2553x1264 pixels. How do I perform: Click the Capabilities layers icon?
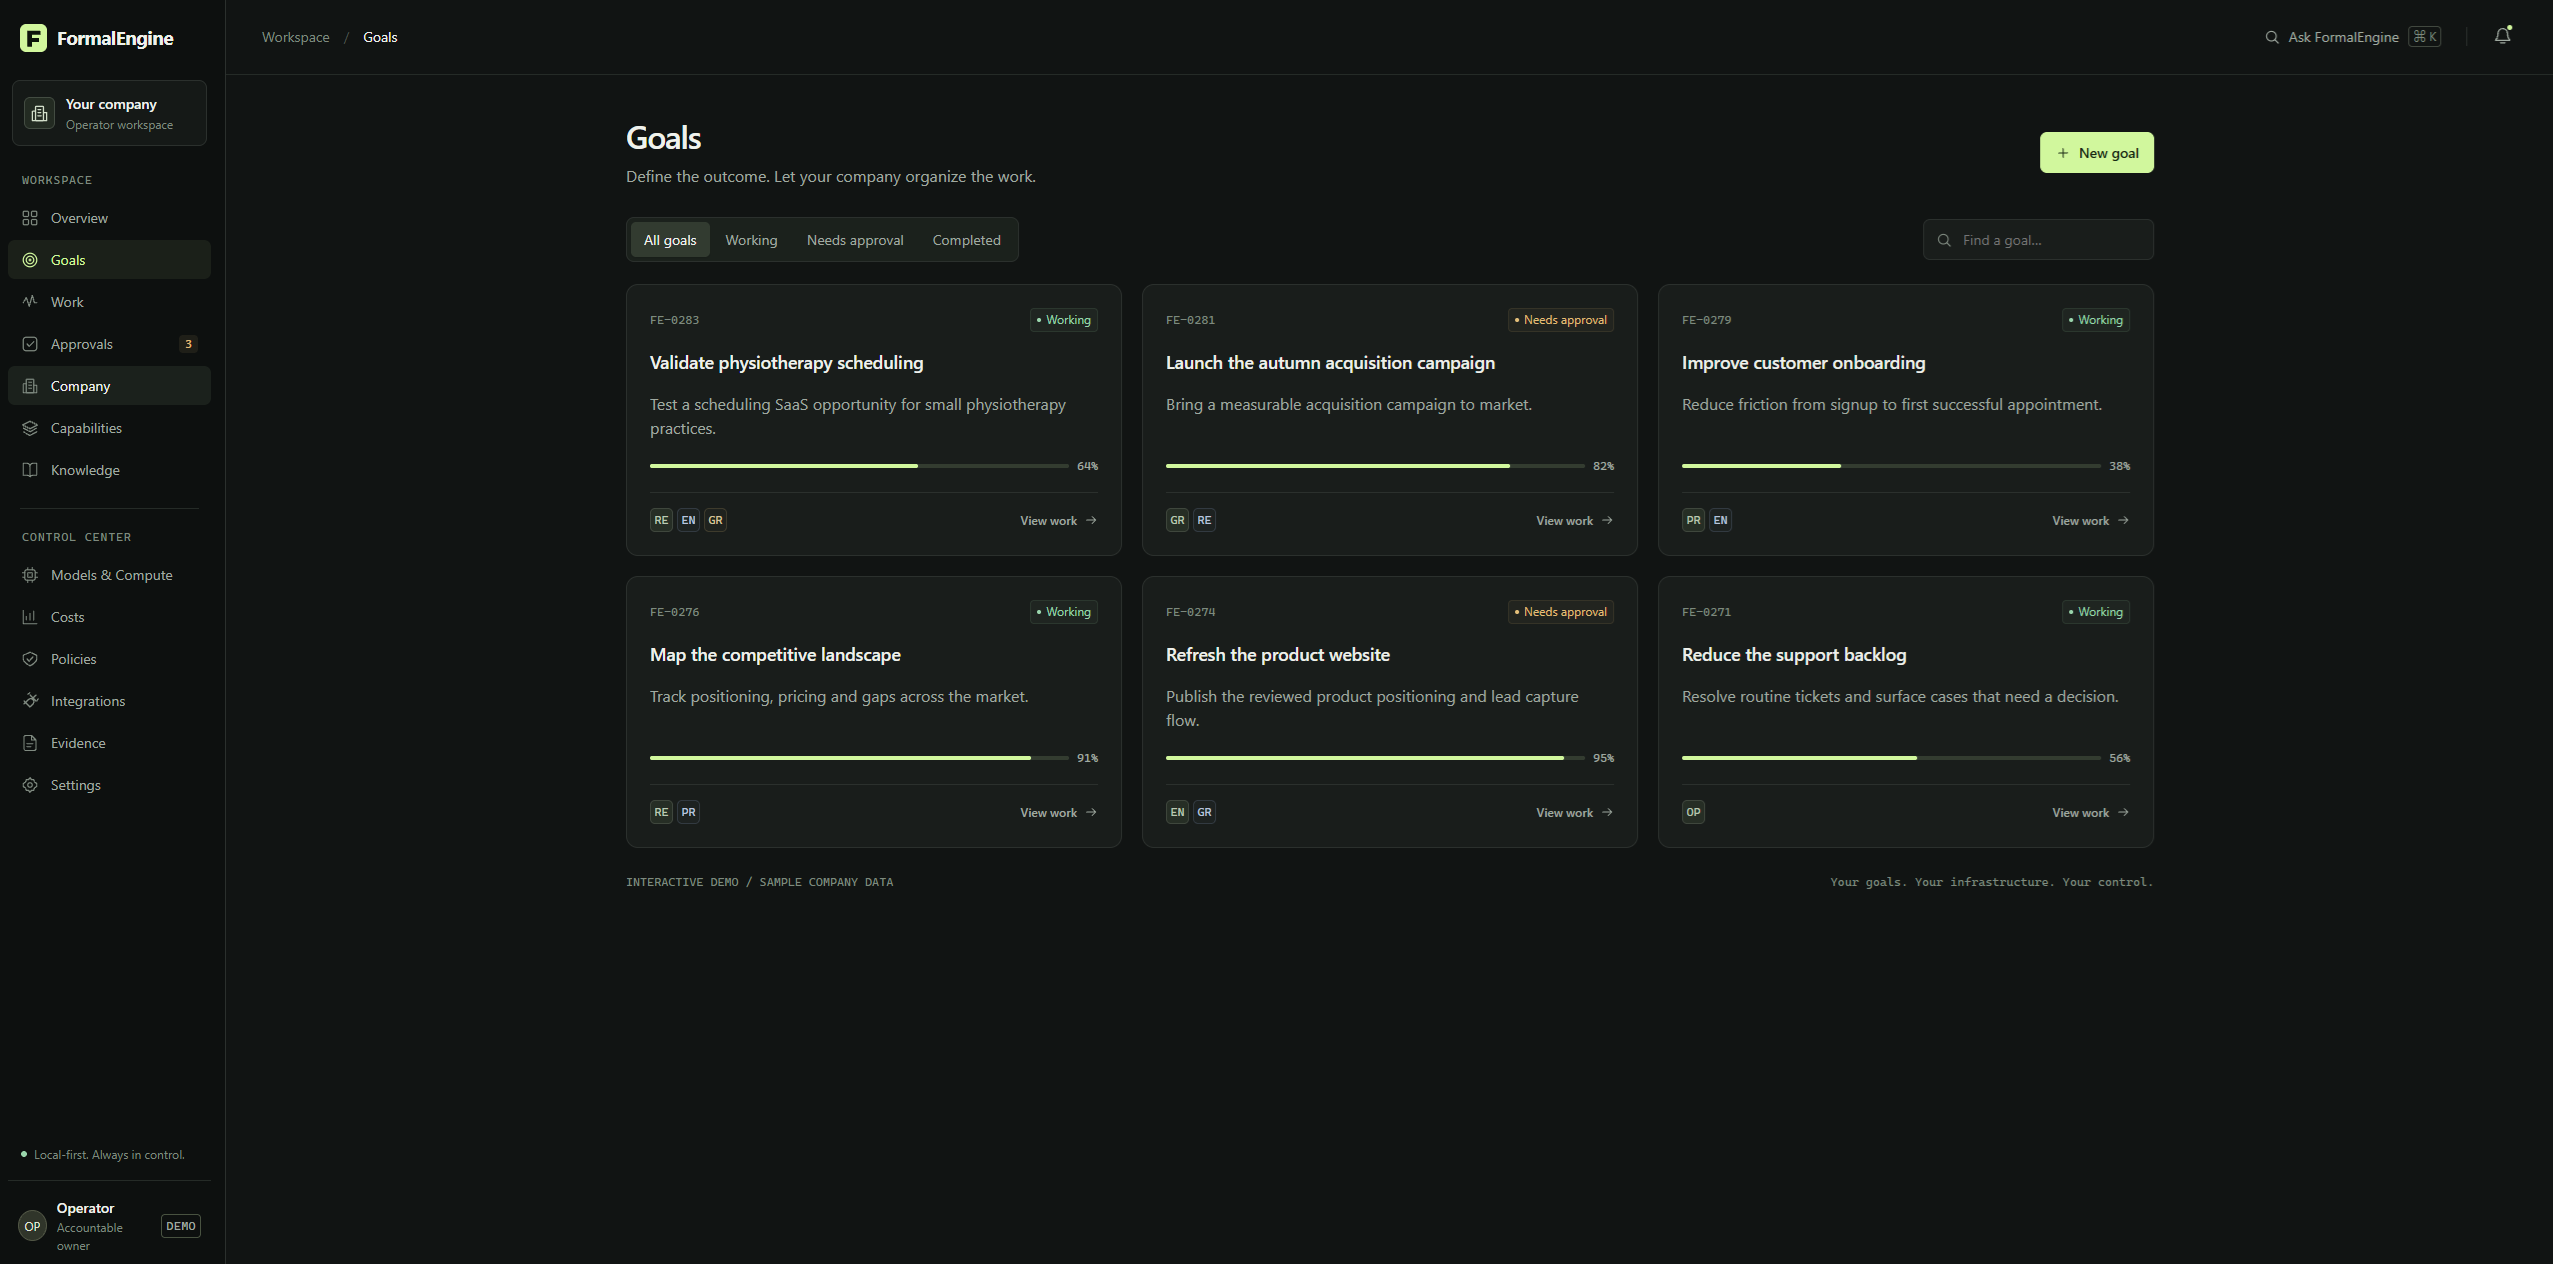[30, 428]
